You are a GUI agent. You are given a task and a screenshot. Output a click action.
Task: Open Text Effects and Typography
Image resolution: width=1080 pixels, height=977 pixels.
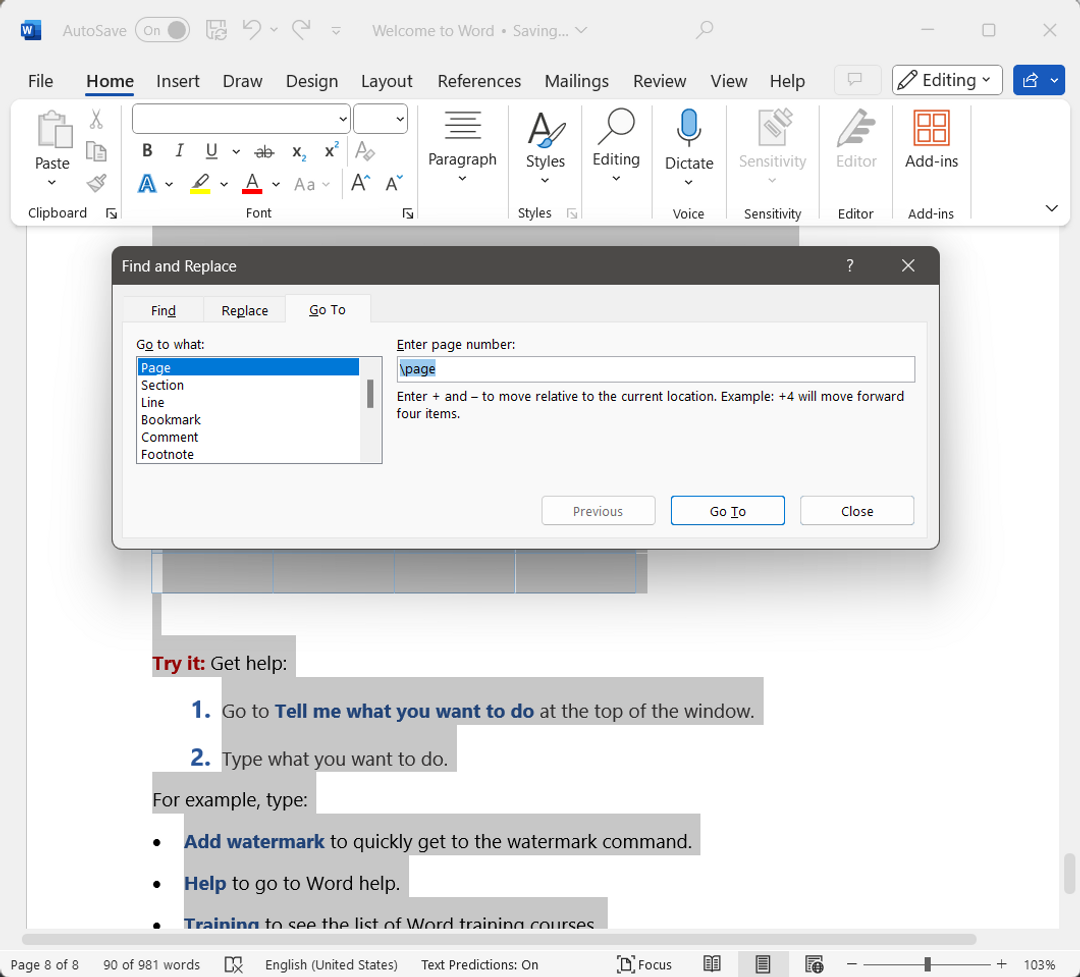(147, 184)
